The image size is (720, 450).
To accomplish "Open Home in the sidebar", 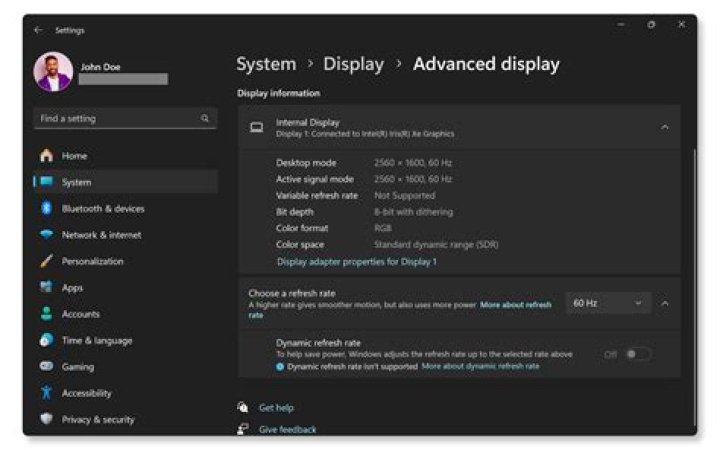I will [x=125, y=156].
